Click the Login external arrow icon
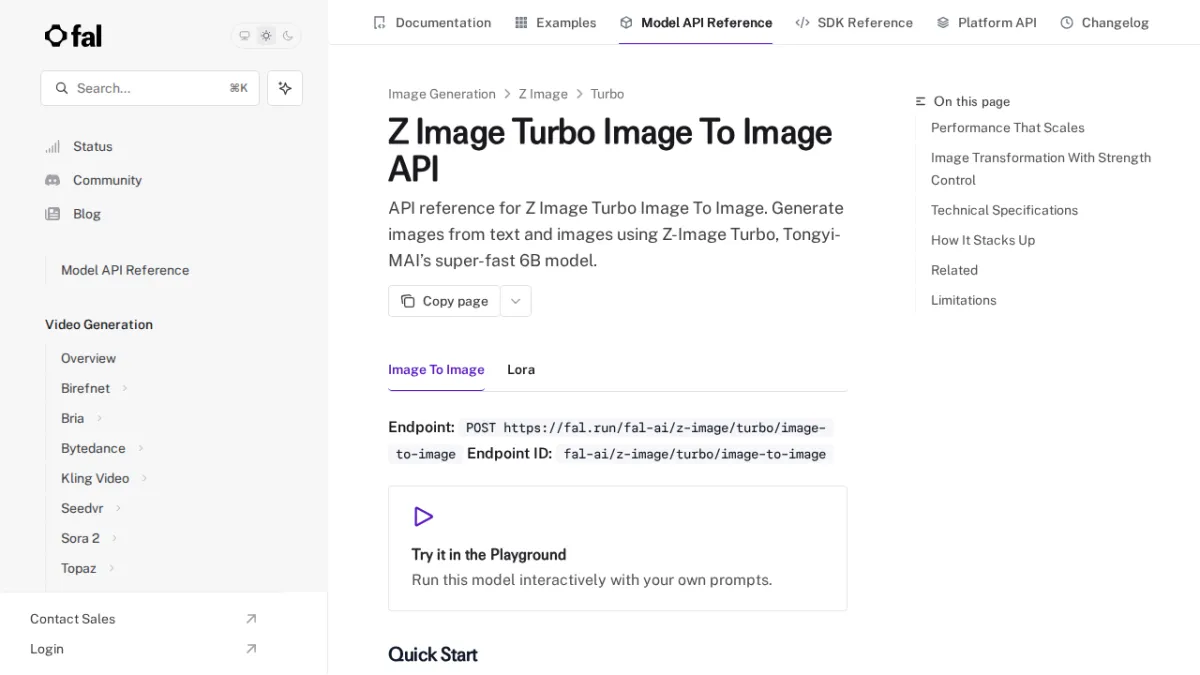This screenshot has height=675, width=1200. [251, 649]
